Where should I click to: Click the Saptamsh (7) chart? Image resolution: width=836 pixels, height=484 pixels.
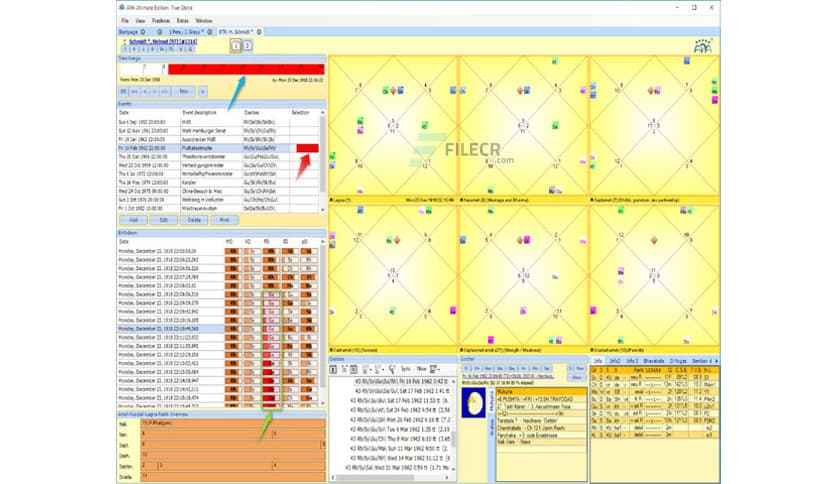(654, 126)
